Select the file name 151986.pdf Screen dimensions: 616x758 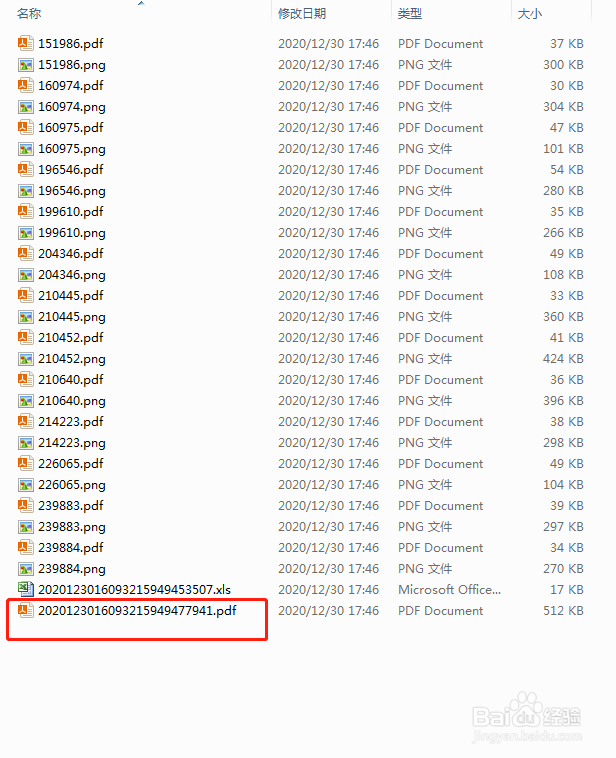coord(71,44)
